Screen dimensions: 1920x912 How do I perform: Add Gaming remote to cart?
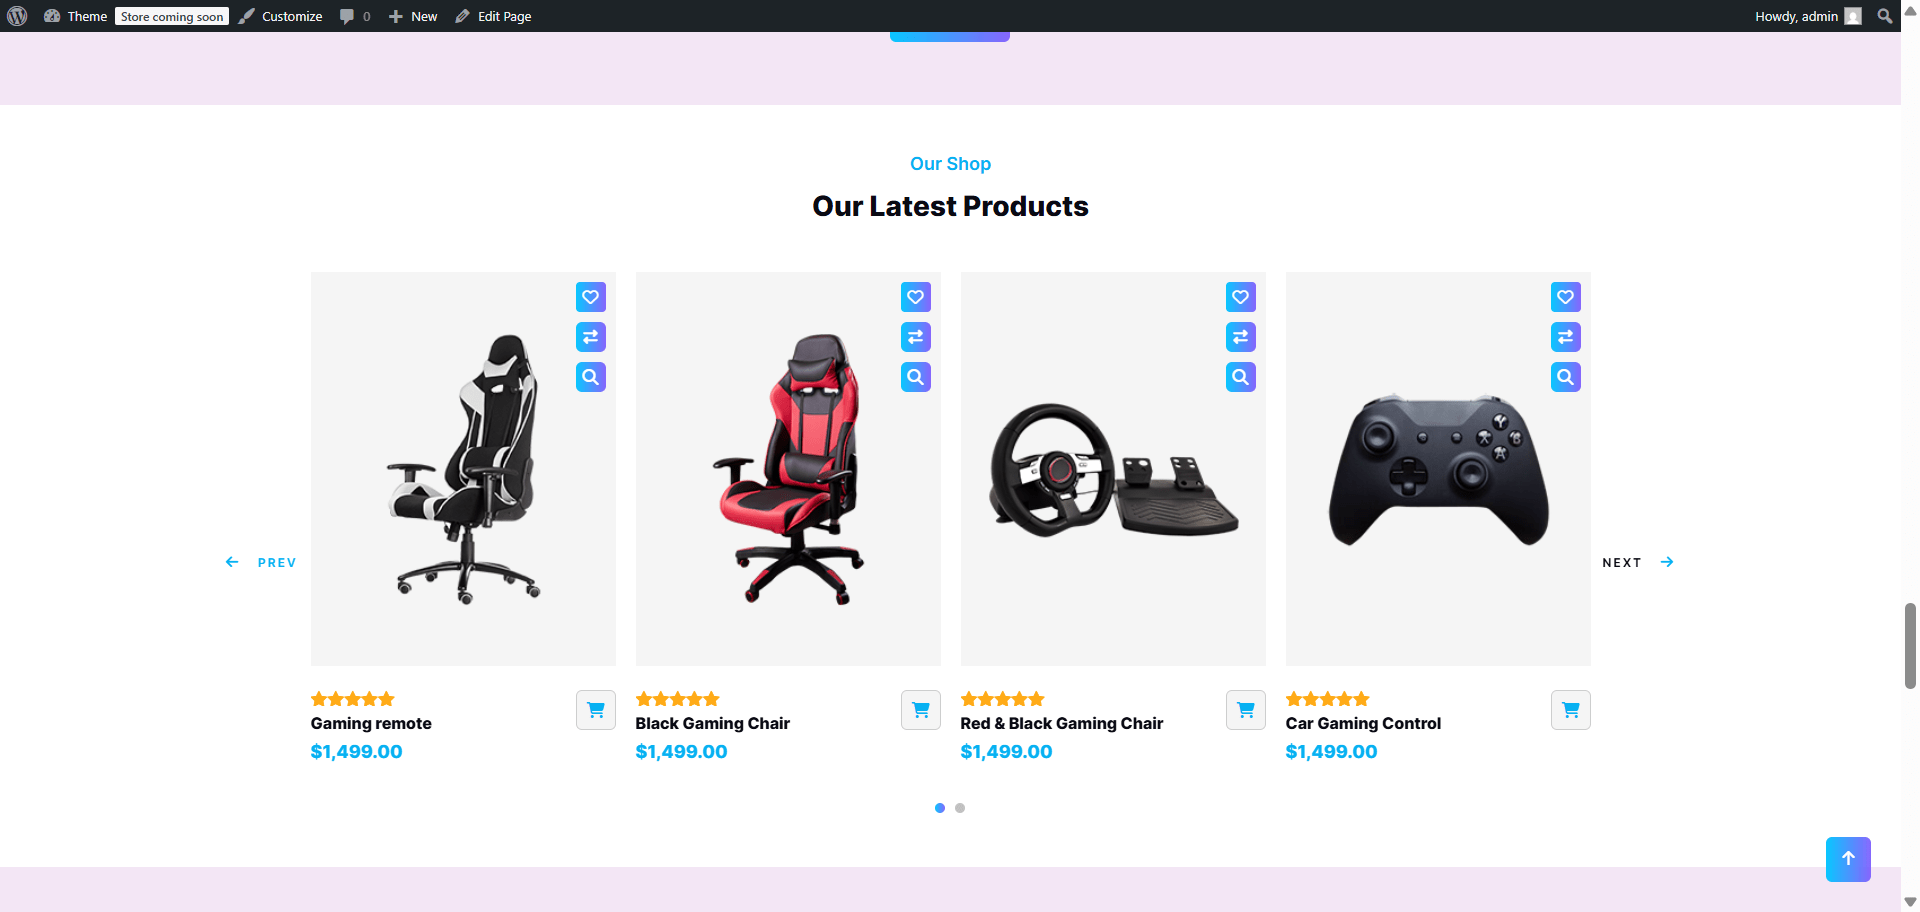tap(596, 710)
